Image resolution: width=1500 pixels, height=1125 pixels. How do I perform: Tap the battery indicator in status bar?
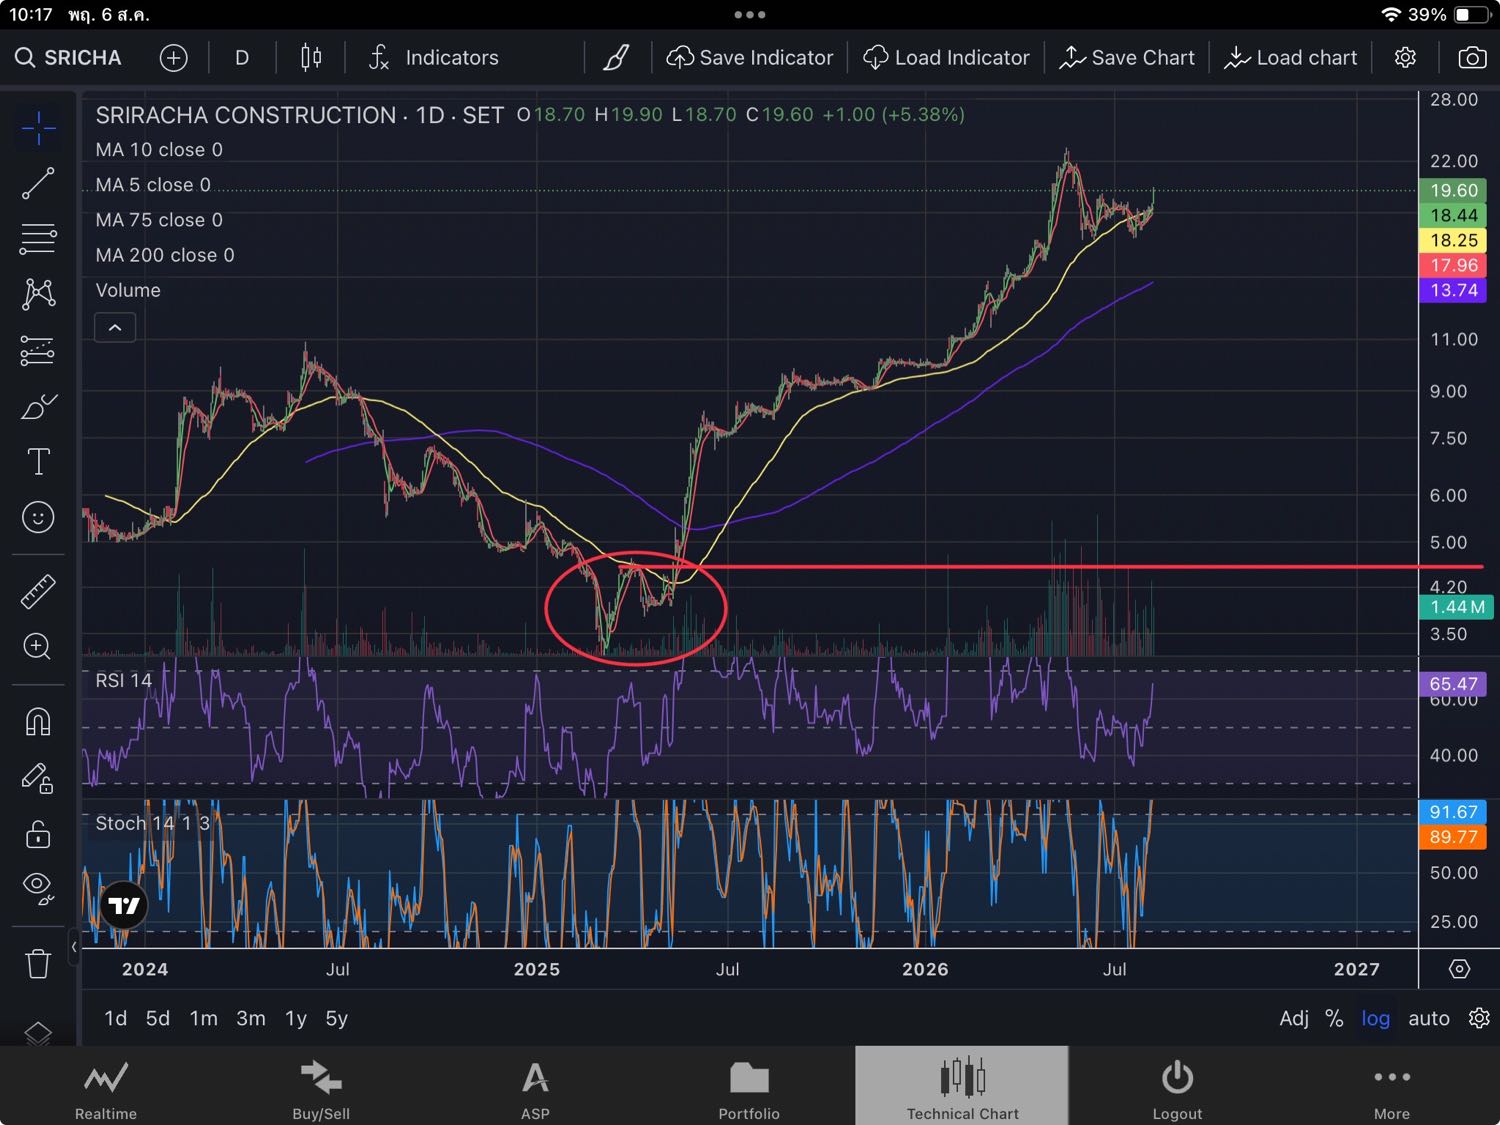click(x=1472, y=14)
